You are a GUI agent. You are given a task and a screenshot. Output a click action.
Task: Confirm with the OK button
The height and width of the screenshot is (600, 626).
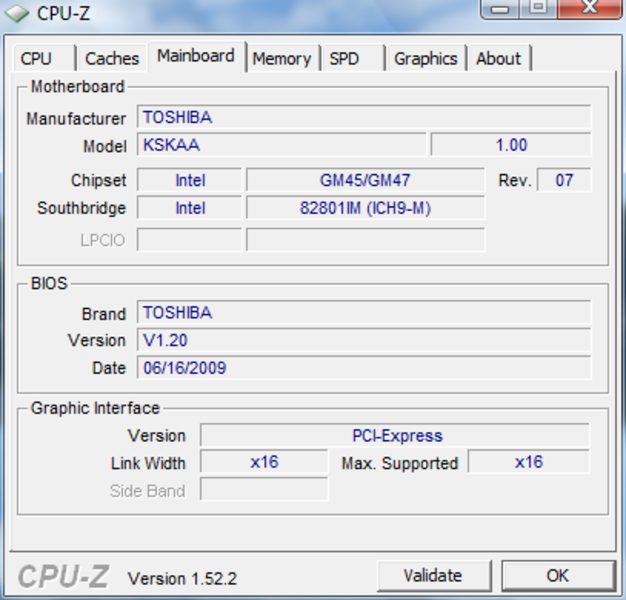558,576
